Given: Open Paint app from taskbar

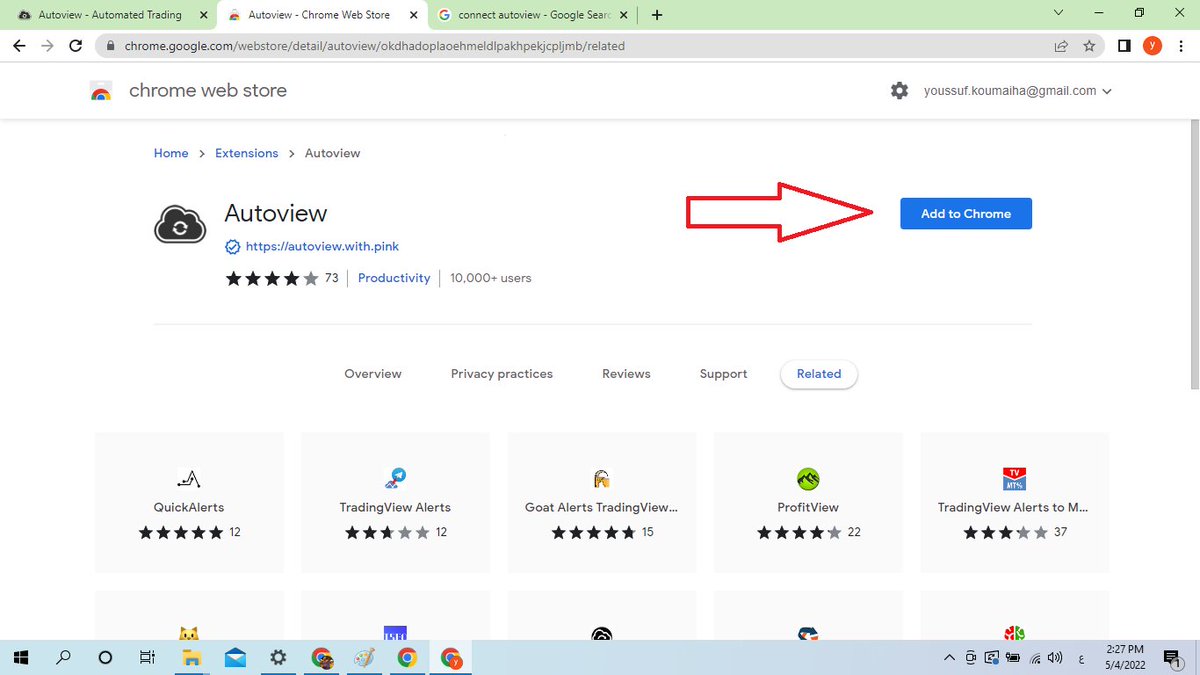Looking at the screenshot, I should (364, 658).
